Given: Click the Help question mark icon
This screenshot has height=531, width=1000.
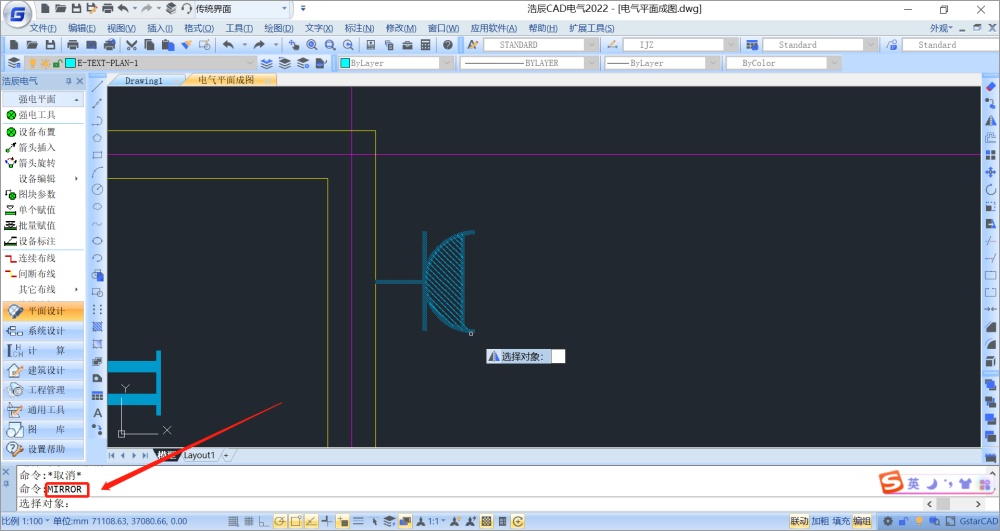Looking at the screenshot, I should (448, 45).
